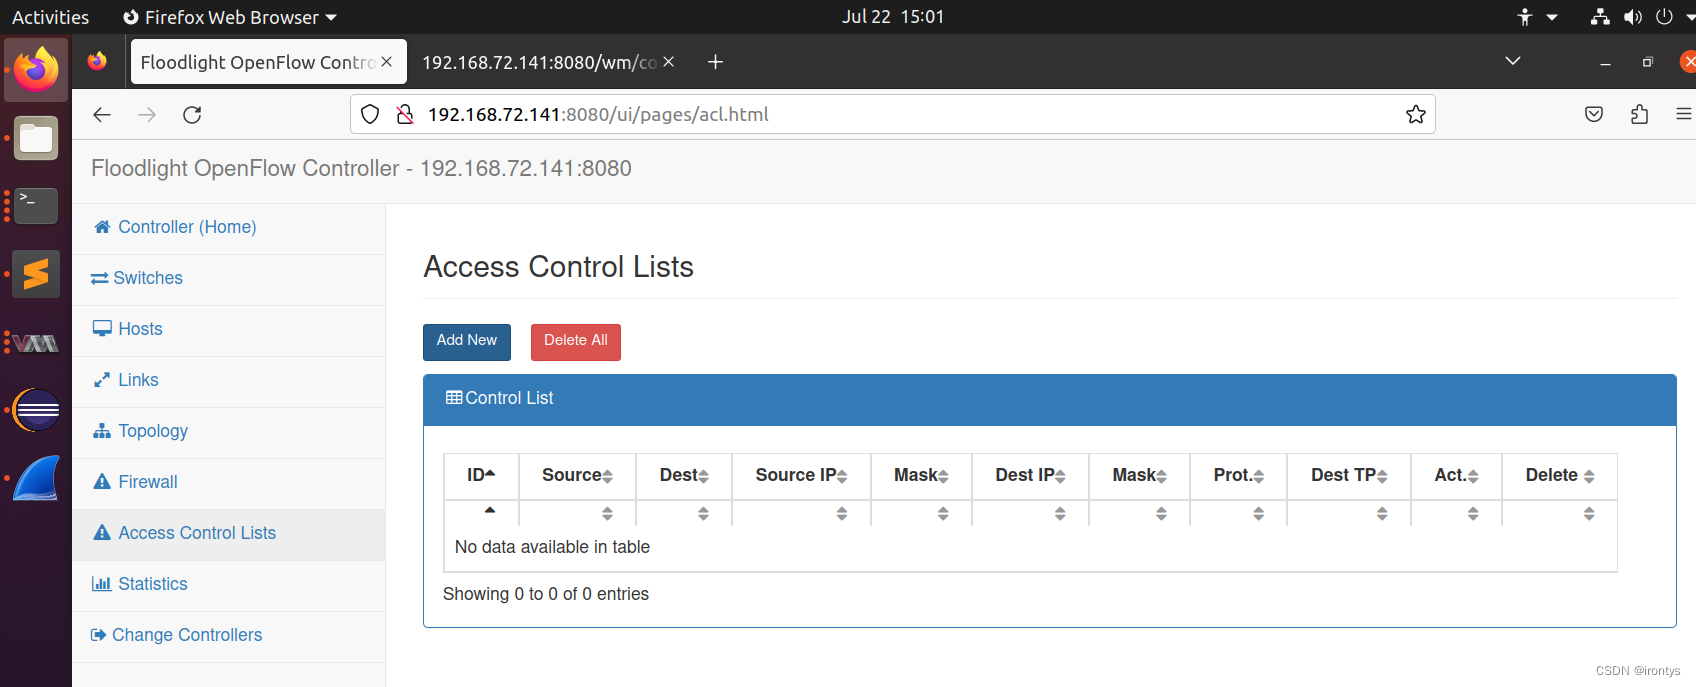Screen dimensions: 1696x687
Task: Close the Floodlight OpenFlow Controller tab
Action: [x=386, y=62]
